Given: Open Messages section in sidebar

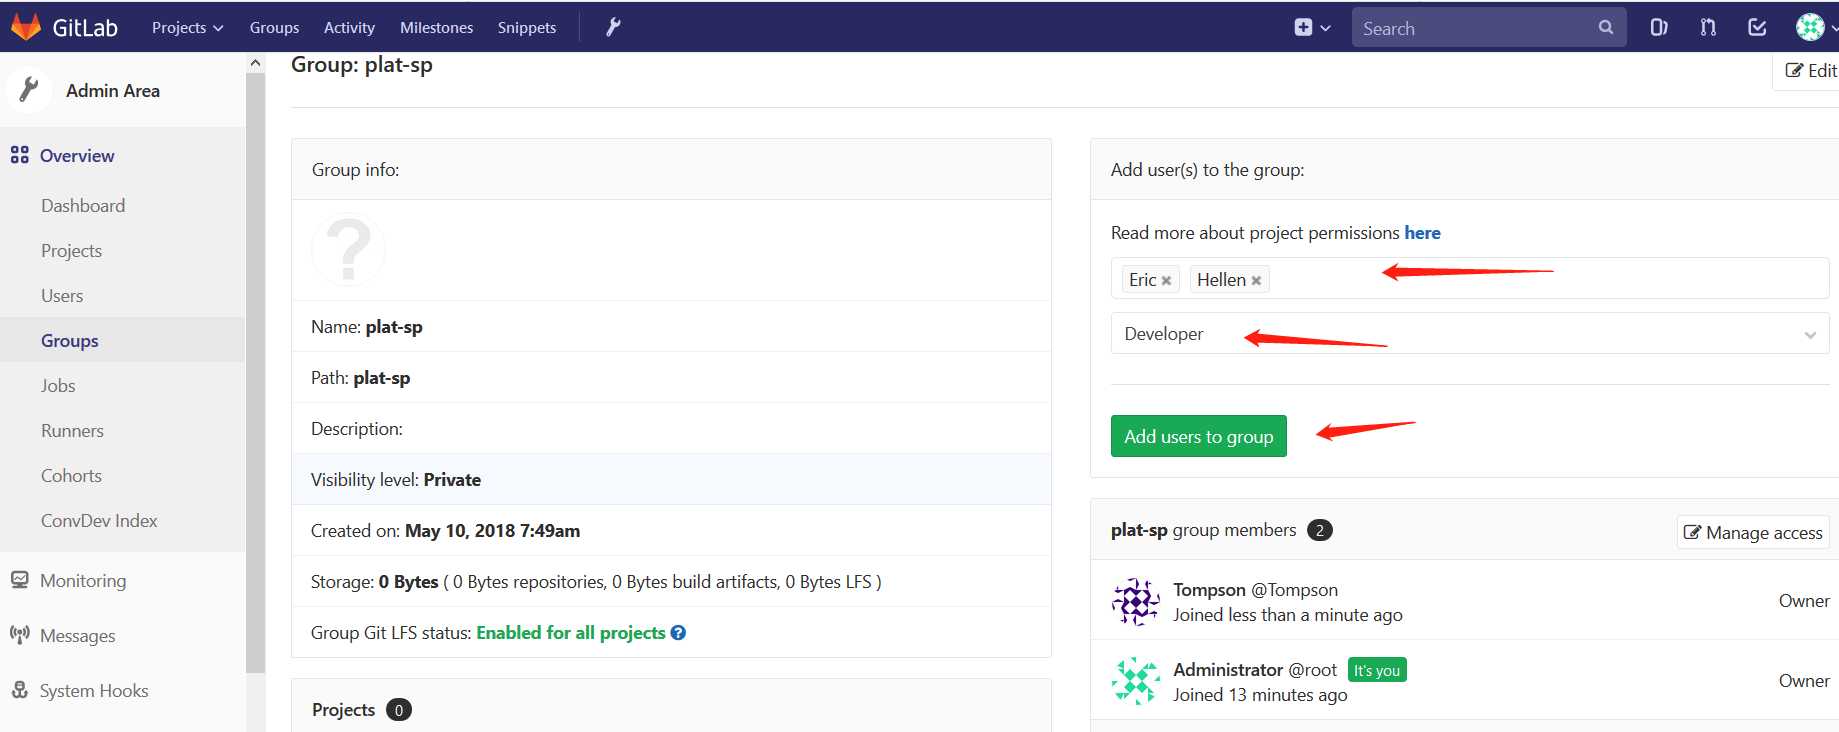Looking at the screenshot, I should [77, 635].
